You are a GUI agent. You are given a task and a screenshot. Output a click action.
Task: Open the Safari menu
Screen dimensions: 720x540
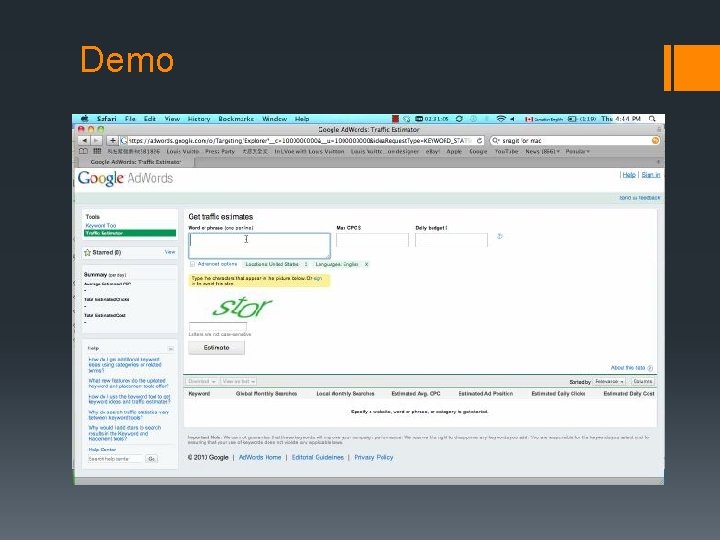[x=107, y=119]
